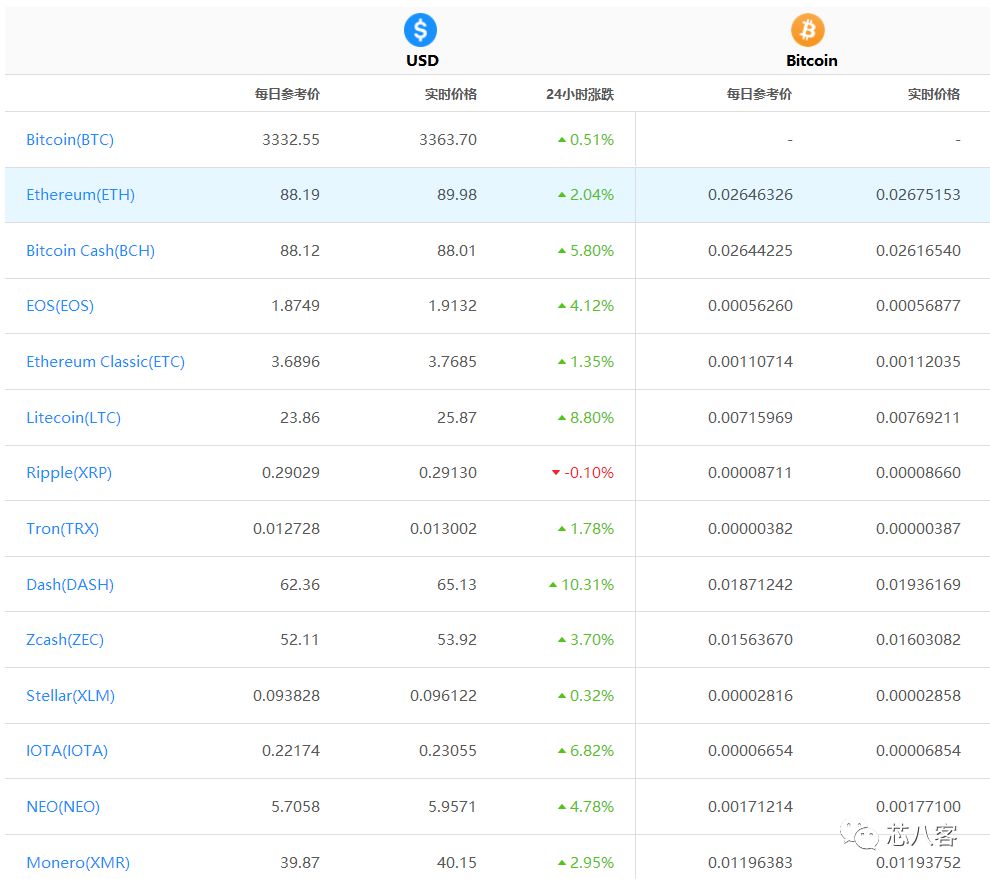990x879 pixels.
Task: Click IOTA change 6.82%
Action: 586,751
